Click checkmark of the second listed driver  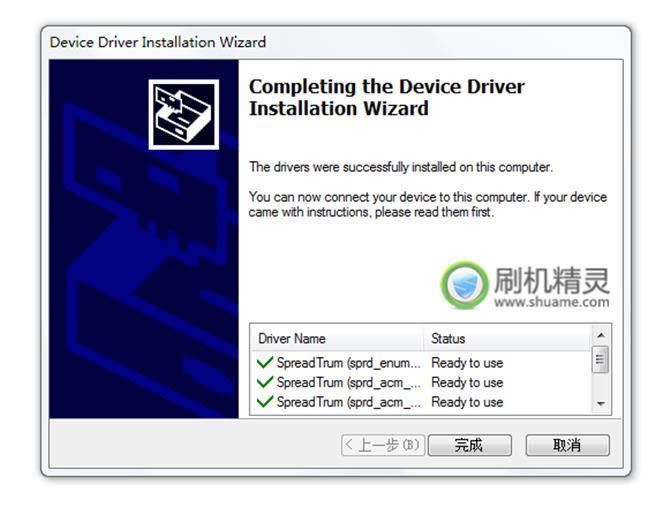point(265,382)
